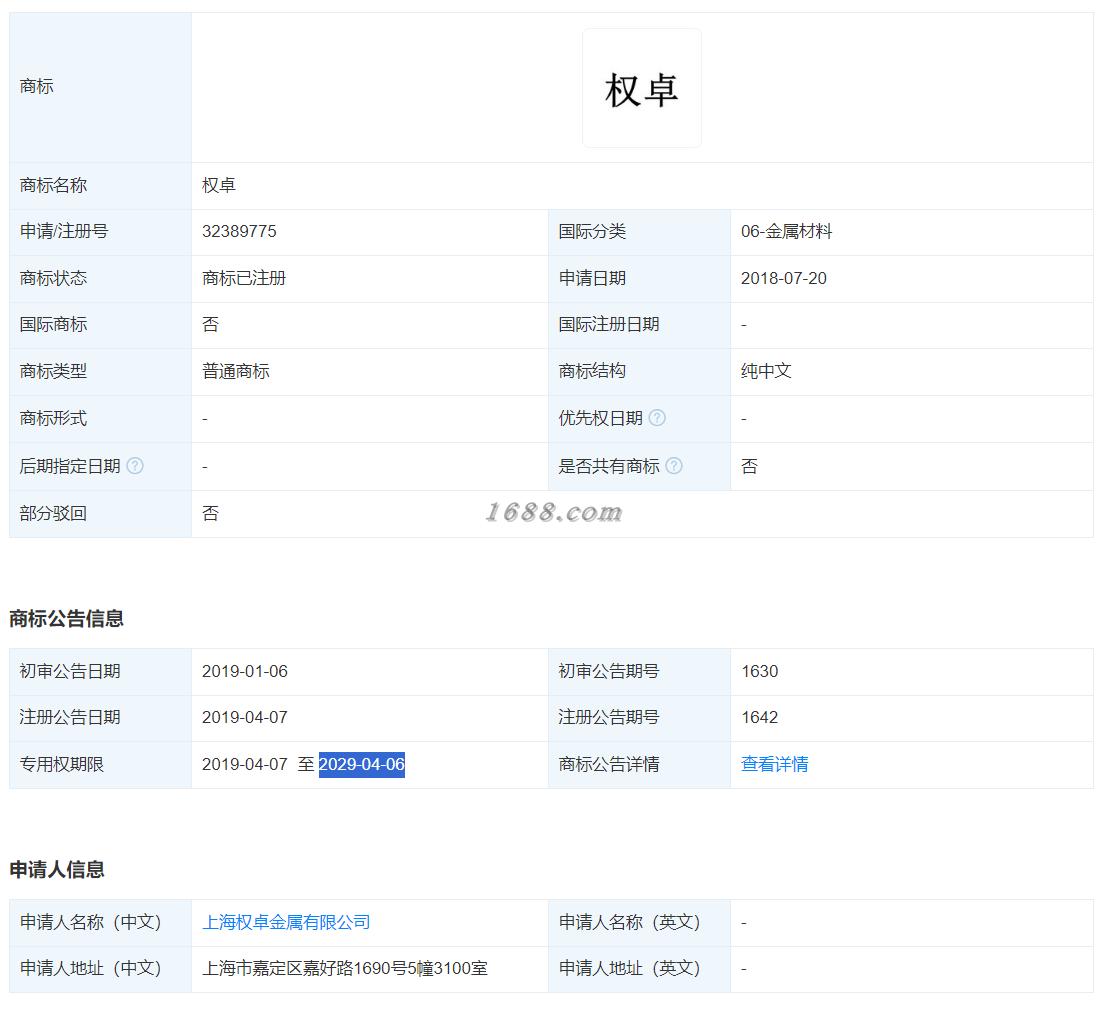
Task: Click the 商标类型 label cell
Action: coord(100,372)
